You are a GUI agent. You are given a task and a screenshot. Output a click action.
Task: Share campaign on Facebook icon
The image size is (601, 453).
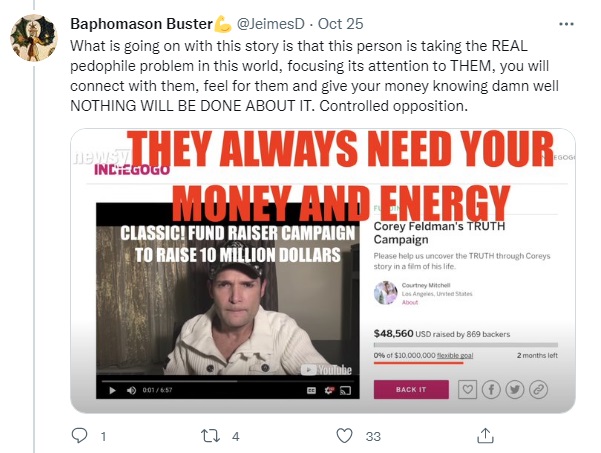[491, 389]
